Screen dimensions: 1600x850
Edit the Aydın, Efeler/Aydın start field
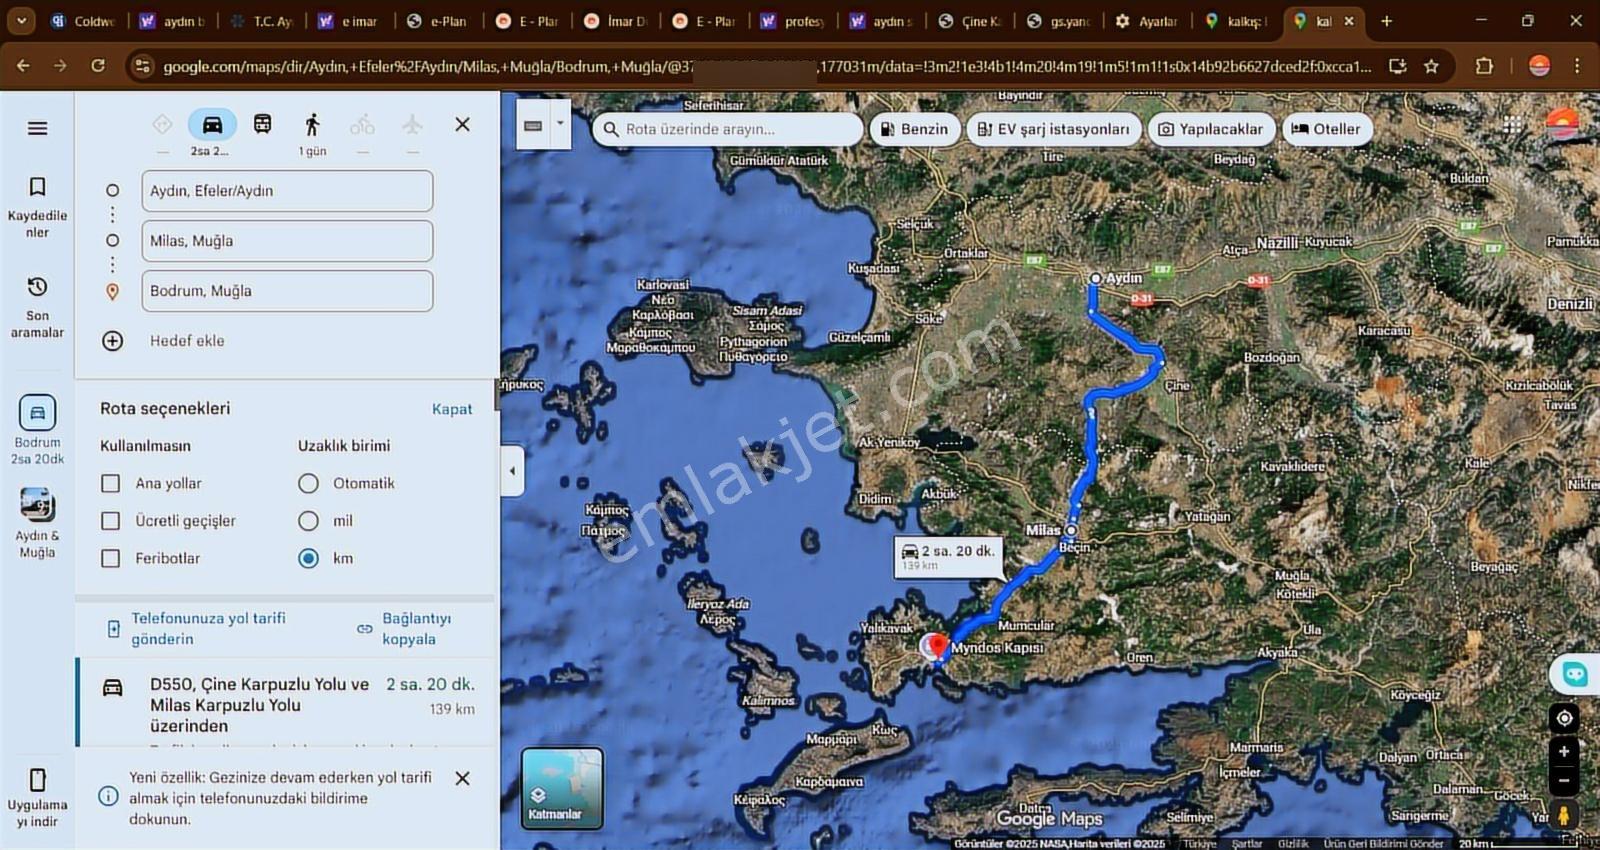pos(287,191)
